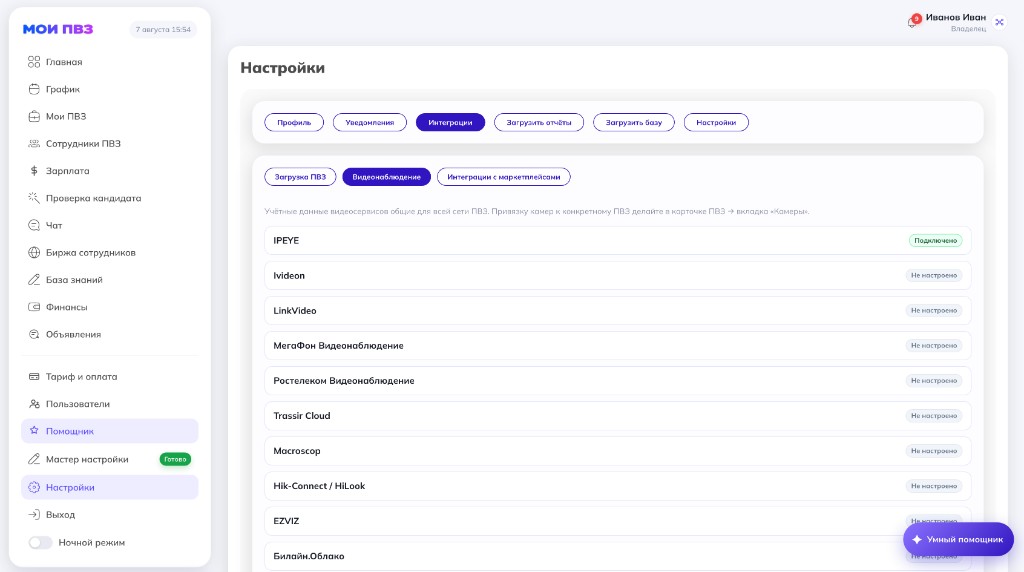Image resolution: width=1024 pixels, height=572 pixels.
Task: Click the sparkle icon on Умный помощник
Action: (917, 539)
